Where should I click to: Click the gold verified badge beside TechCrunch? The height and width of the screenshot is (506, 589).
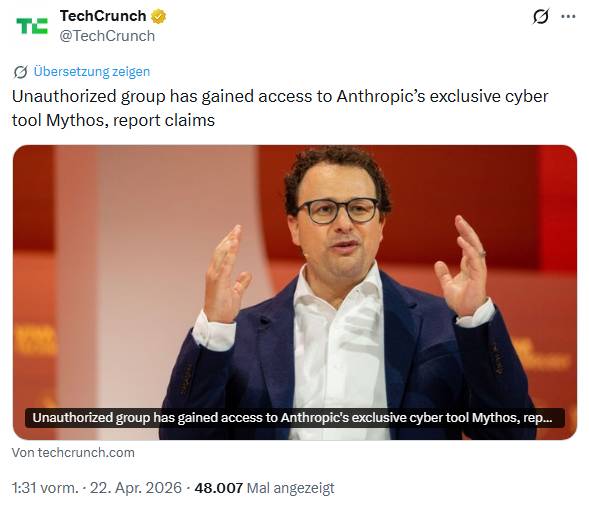[x=158, y=17]
